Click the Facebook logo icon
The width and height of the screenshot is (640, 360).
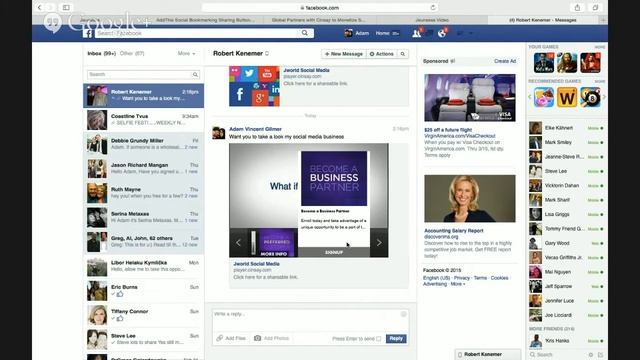point(87,33)
